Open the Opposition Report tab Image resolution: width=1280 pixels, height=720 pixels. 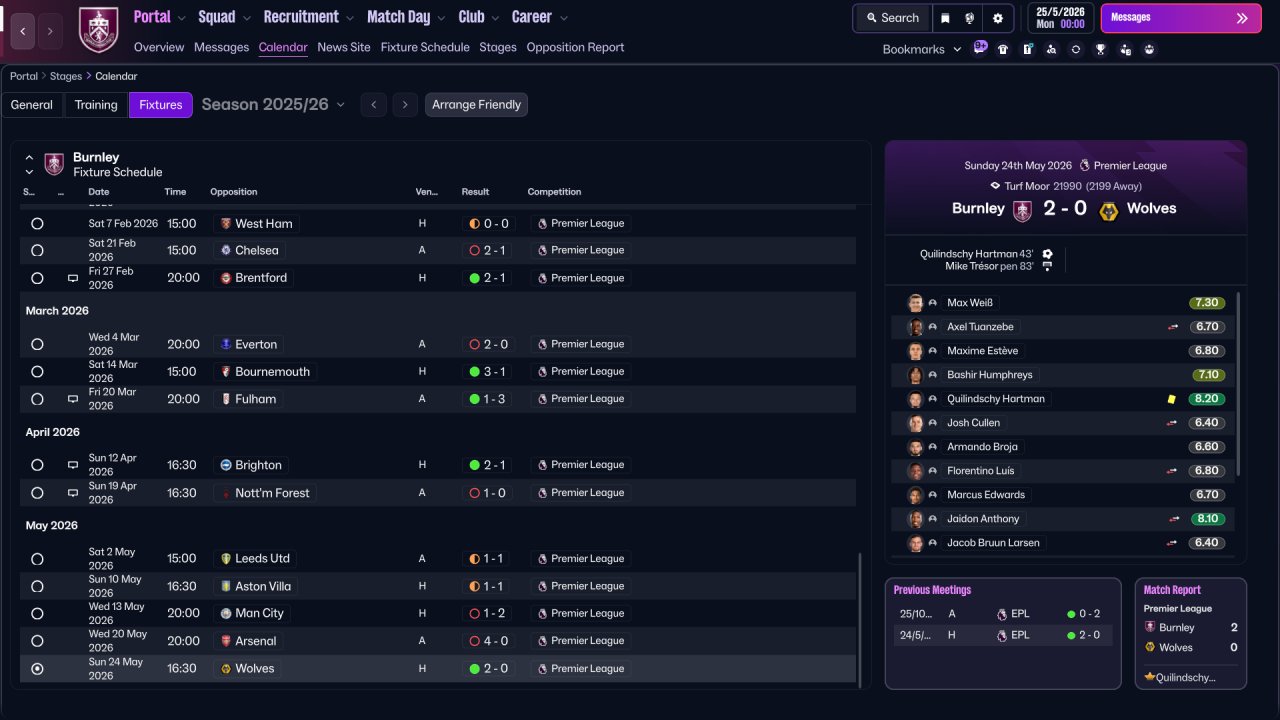point(575,47)
